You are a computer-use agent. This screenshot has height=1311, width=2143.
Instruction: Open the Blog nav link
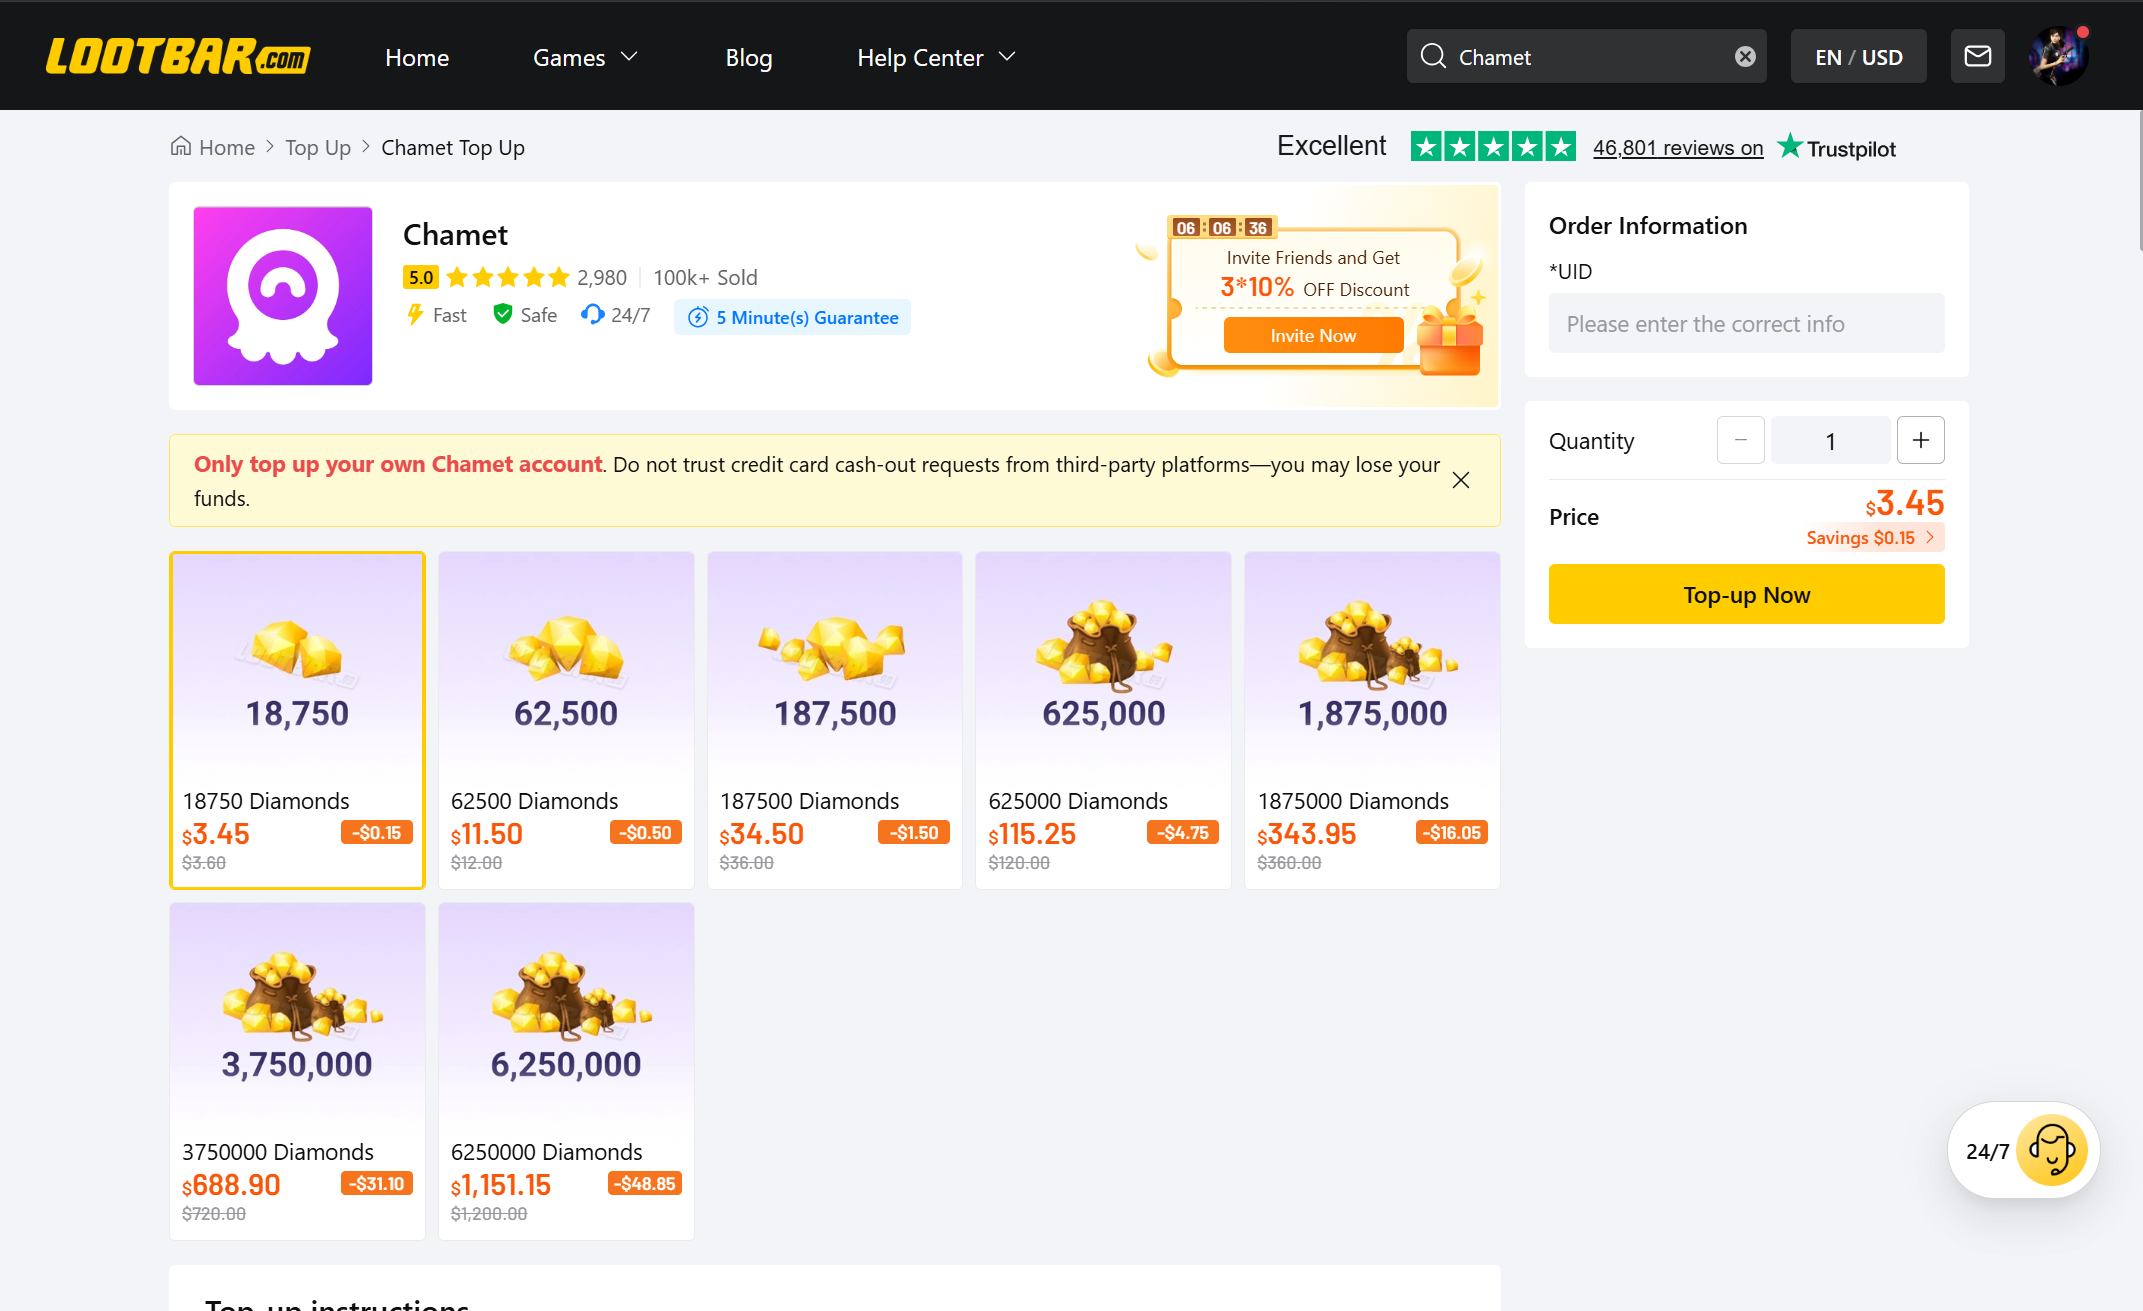pos(749,58)
